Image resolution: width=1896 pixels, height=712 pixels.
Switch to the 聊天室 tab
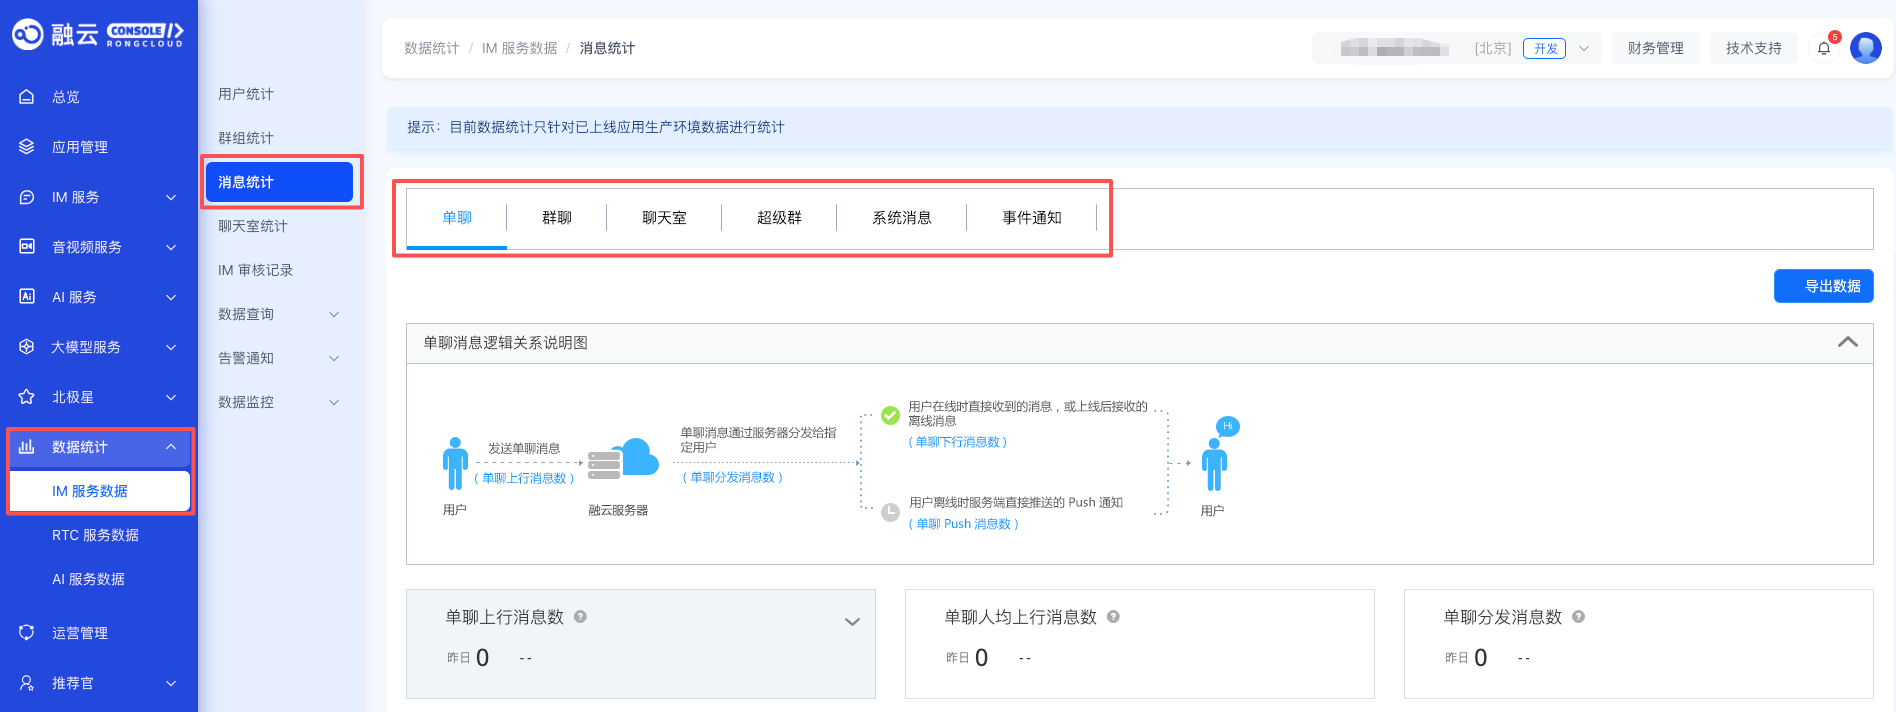(x=664, y=218)
